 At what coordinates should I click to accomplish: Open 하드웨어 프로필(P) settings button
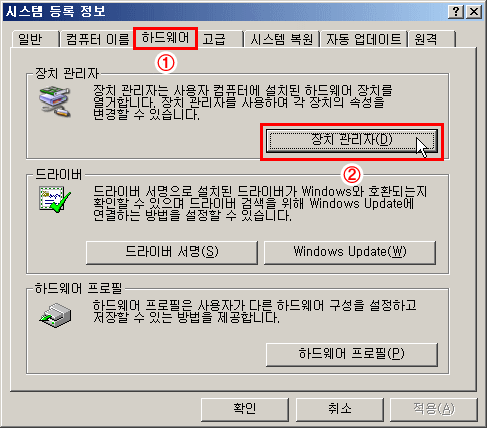coord(352,354)
